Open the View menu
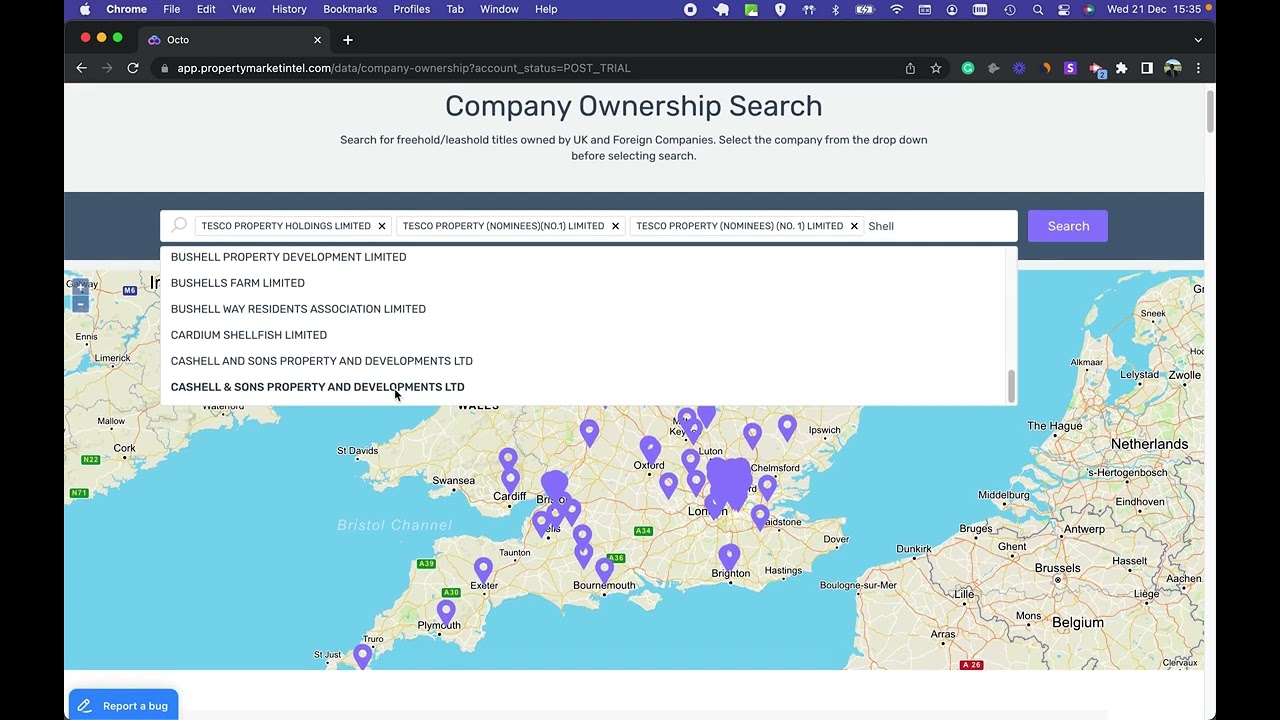This screenshot has height=720, width=1280. pos(244,9)
